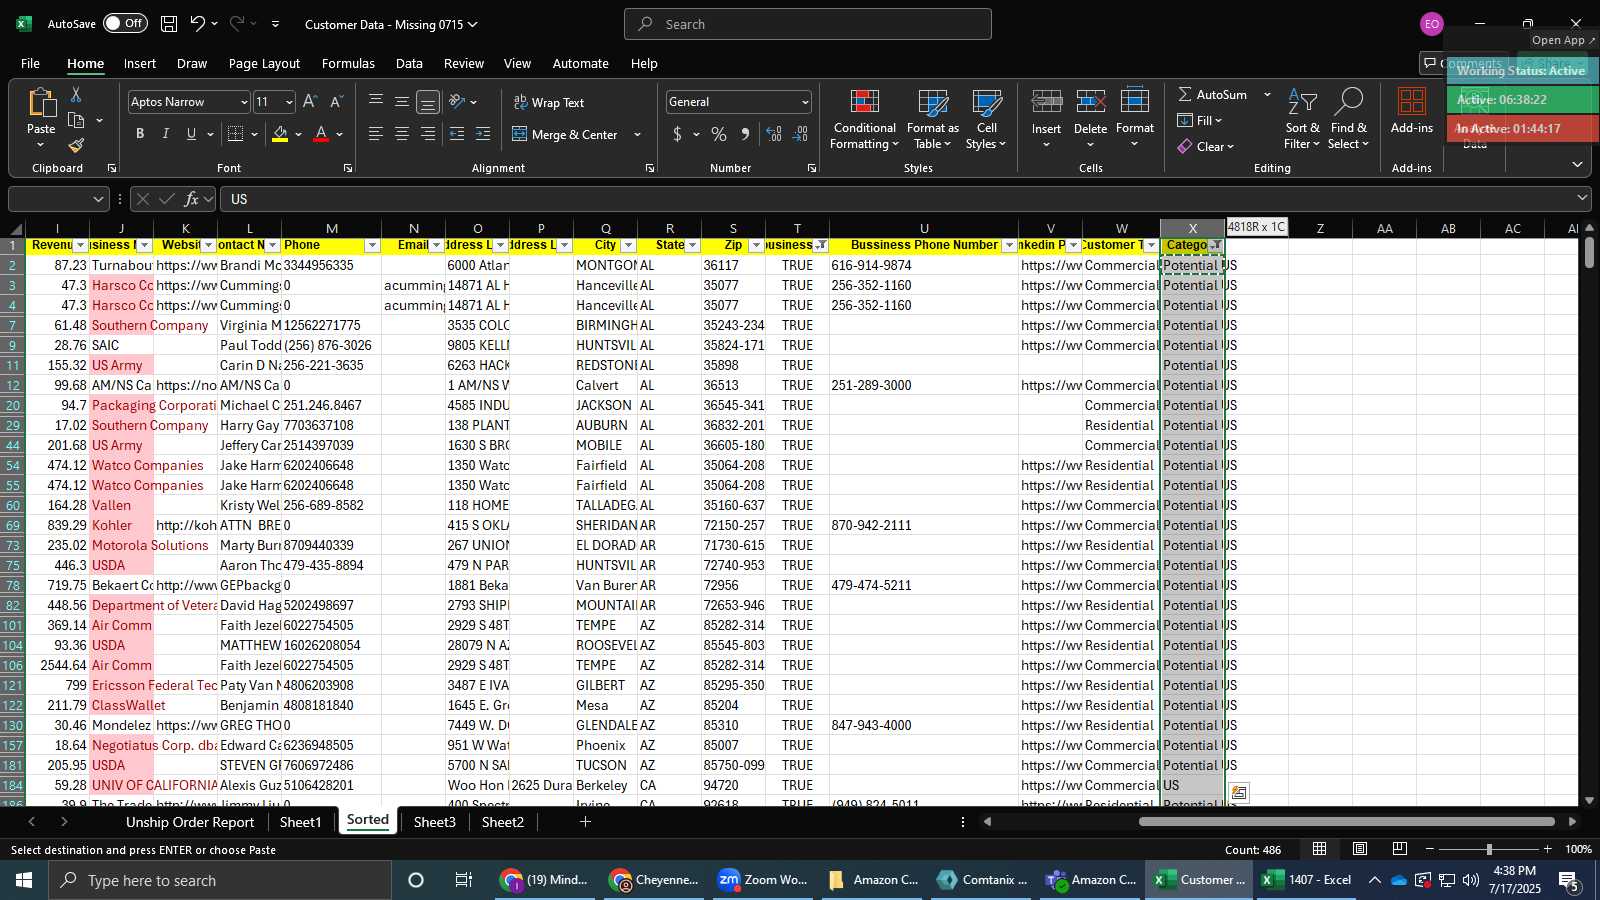Open Sort & Filter
The height and width of the screenshot is (900, 1600).
pyautogui.click(x=1302, y=120)
